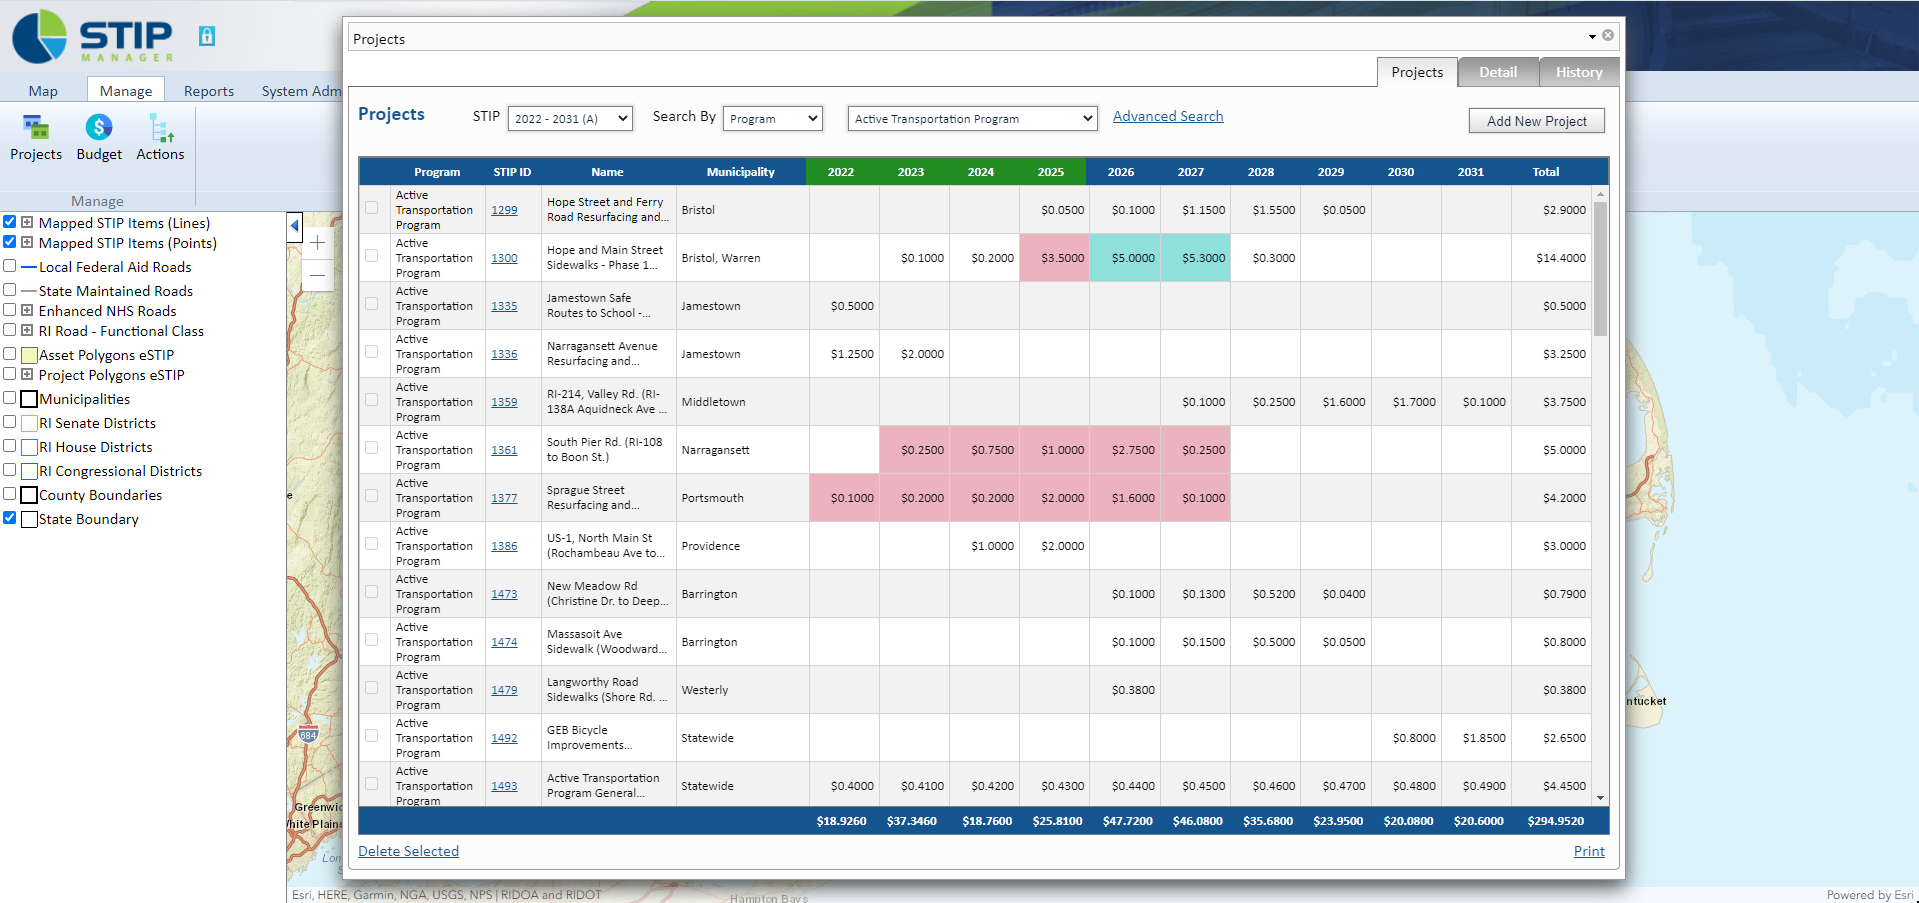Open the STIP year dropdown showing 2022 - 2031

569,117
